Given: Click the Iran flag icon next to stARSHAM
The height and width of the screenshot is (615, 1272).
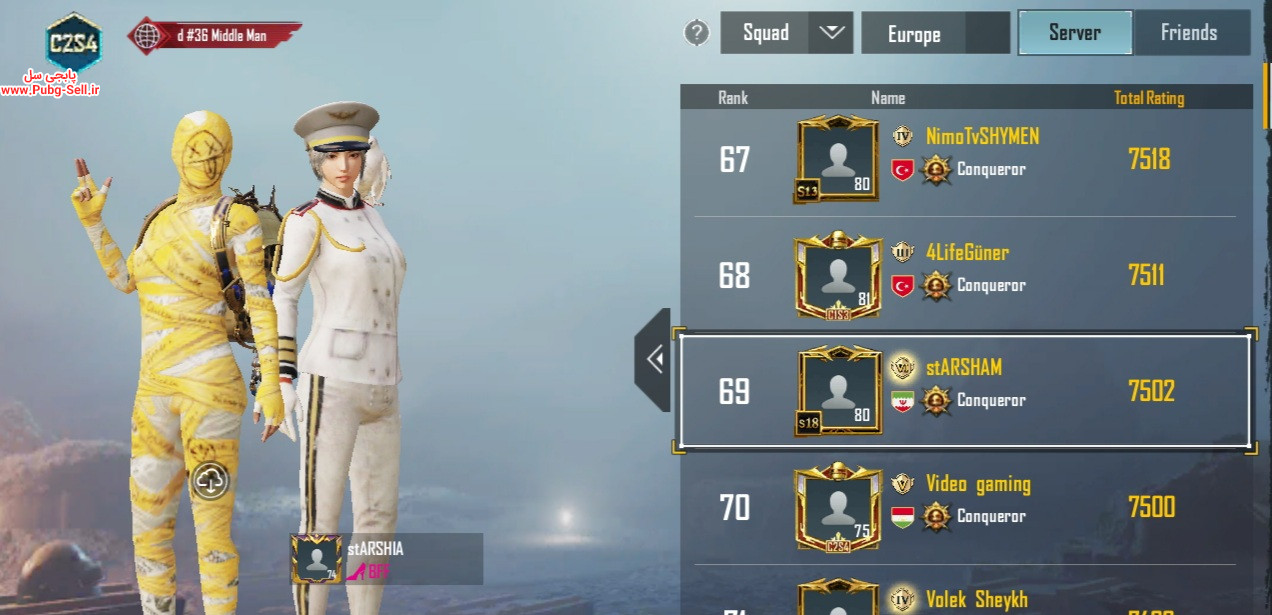Looking at the screenshot, I should (903, 401).
